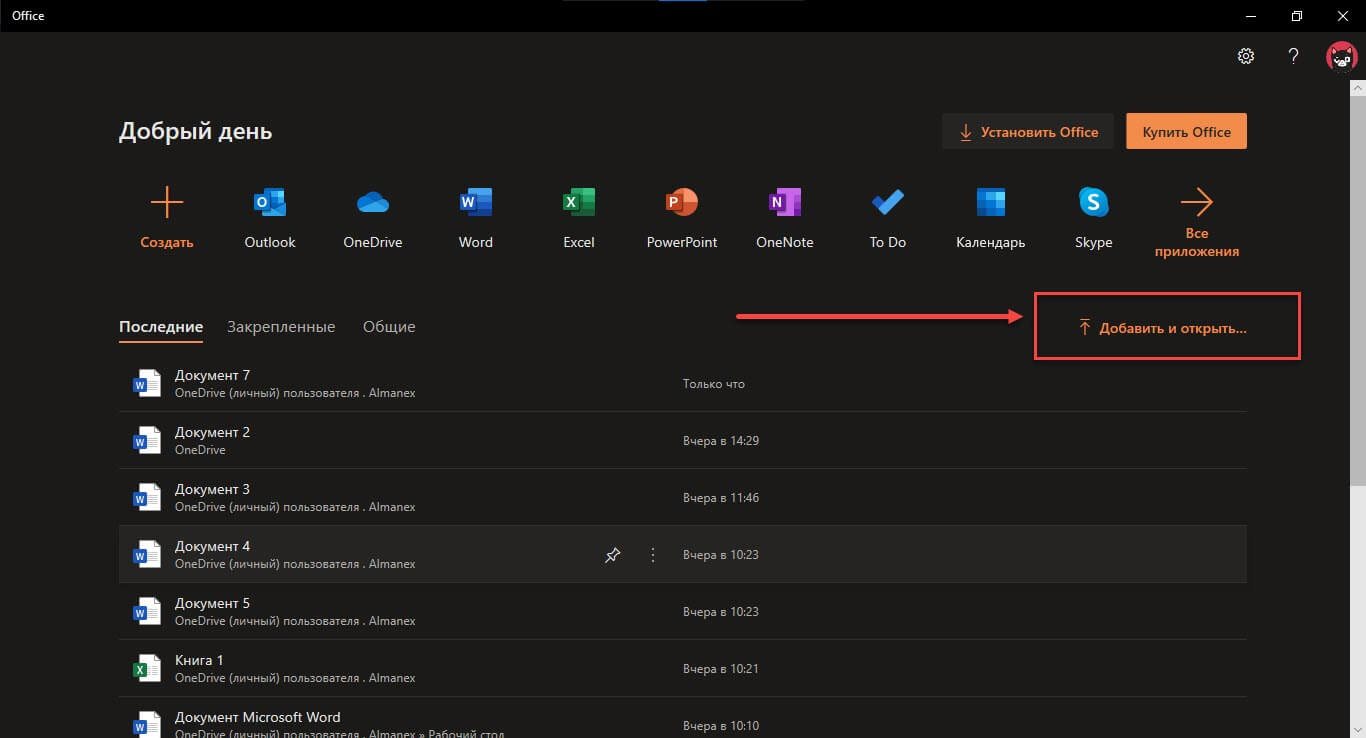Click Вчера в 11:46 timestamp
Screen dimensions: 1366x738
[x=721, y=498]
